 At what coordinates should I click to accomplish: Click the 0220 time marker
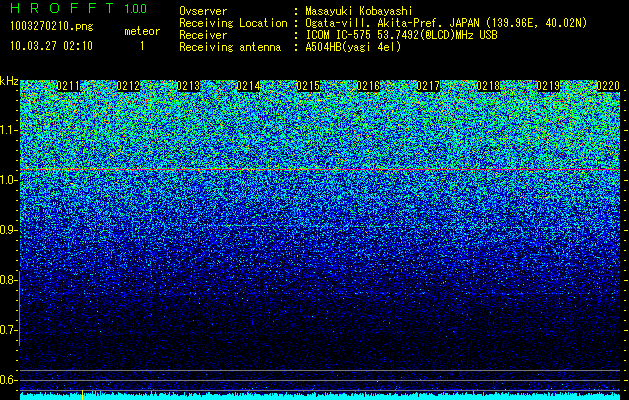pyautogui.click(x=608, y=86)
